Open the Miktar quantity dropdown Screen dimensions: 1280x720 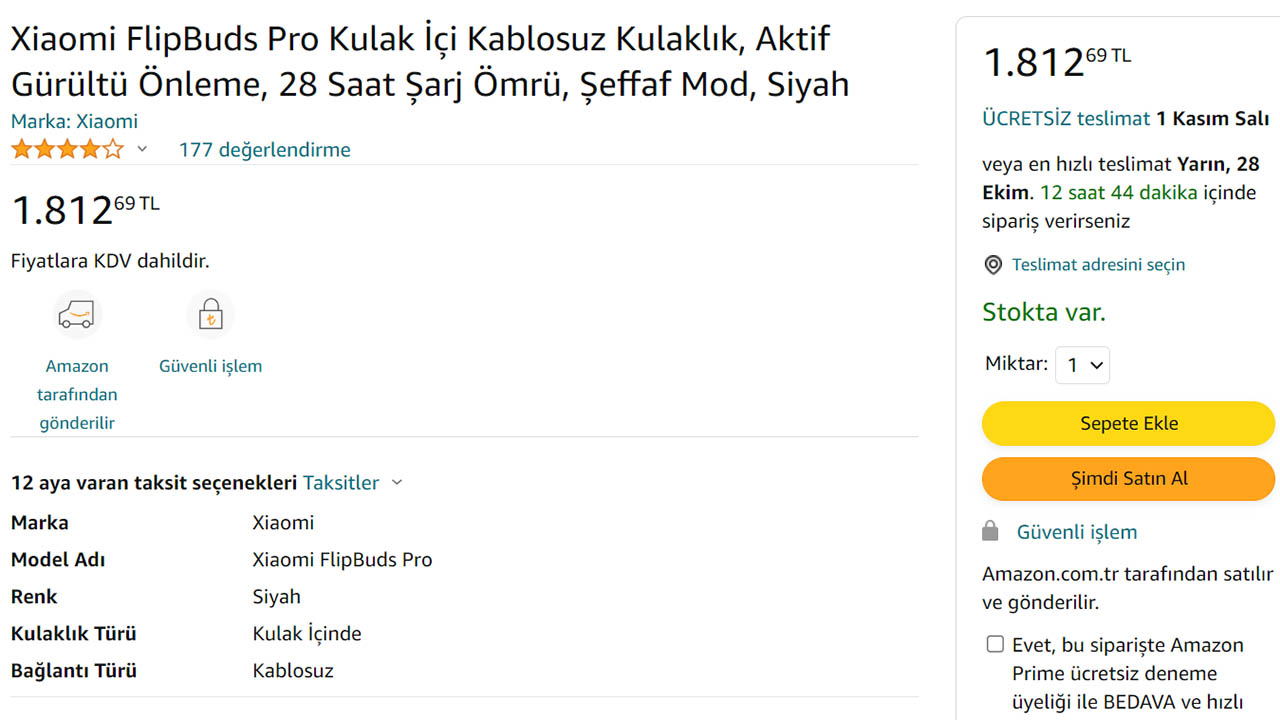coord(1083,365)
